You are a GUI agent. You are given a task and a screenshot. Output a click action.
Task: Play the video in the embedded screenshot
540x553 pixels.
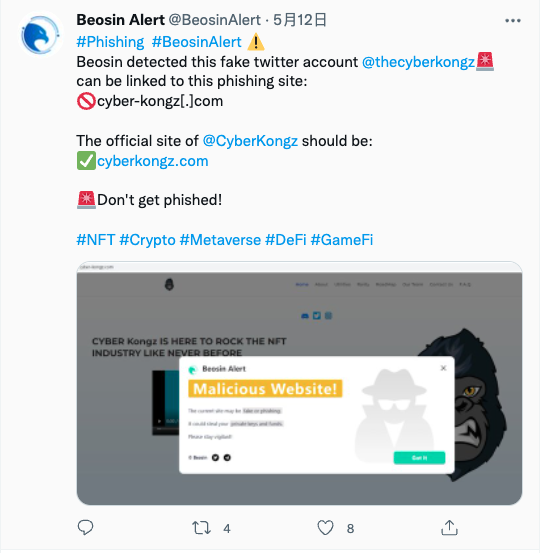pos(159,421)
